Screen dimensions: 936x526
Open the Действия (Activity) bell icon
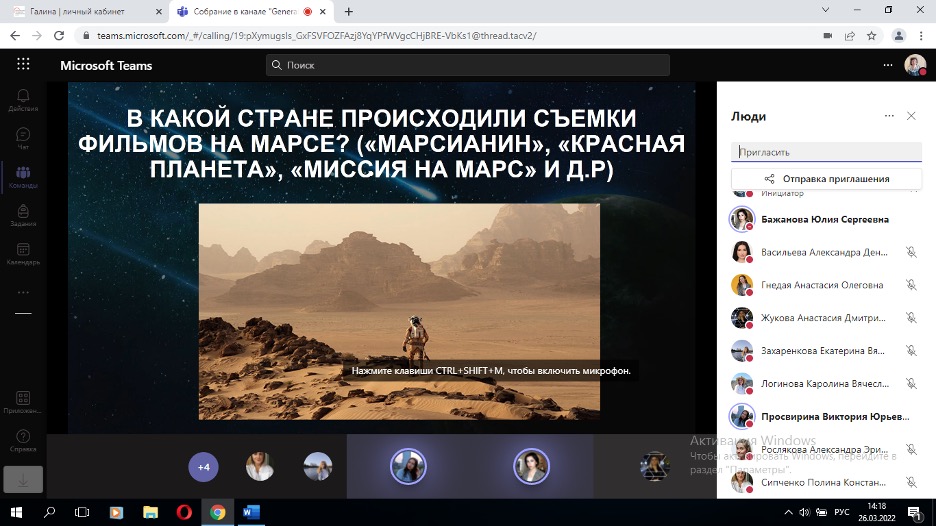pyautogui.click(x=23, y=99)
